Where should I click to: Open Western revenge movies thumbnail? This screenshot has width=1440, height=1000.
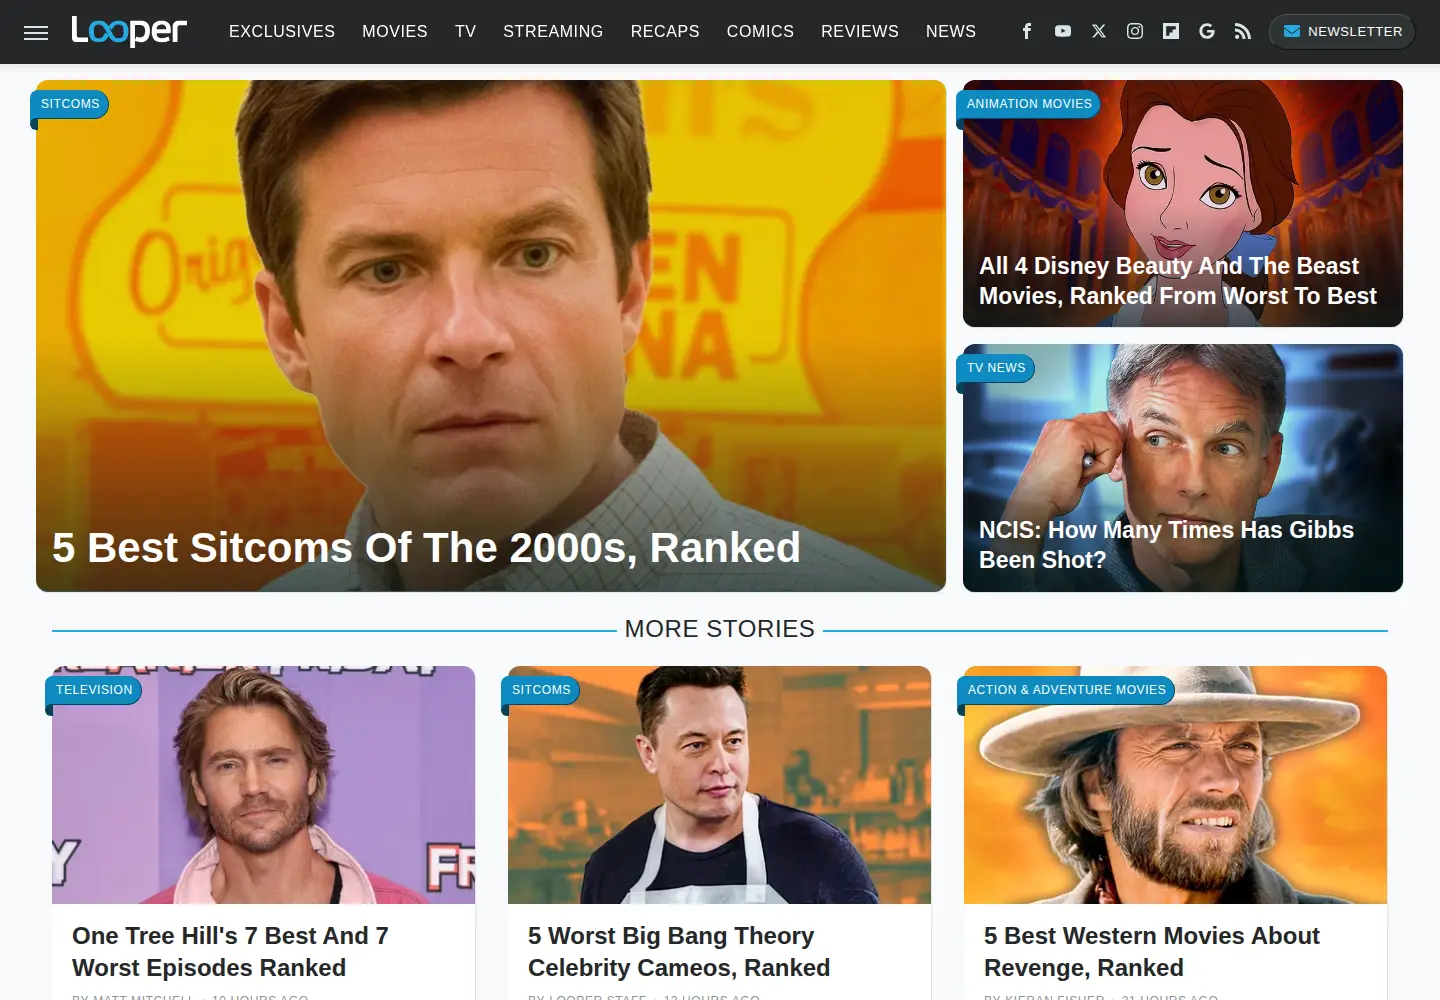(x=1175, y=785)
